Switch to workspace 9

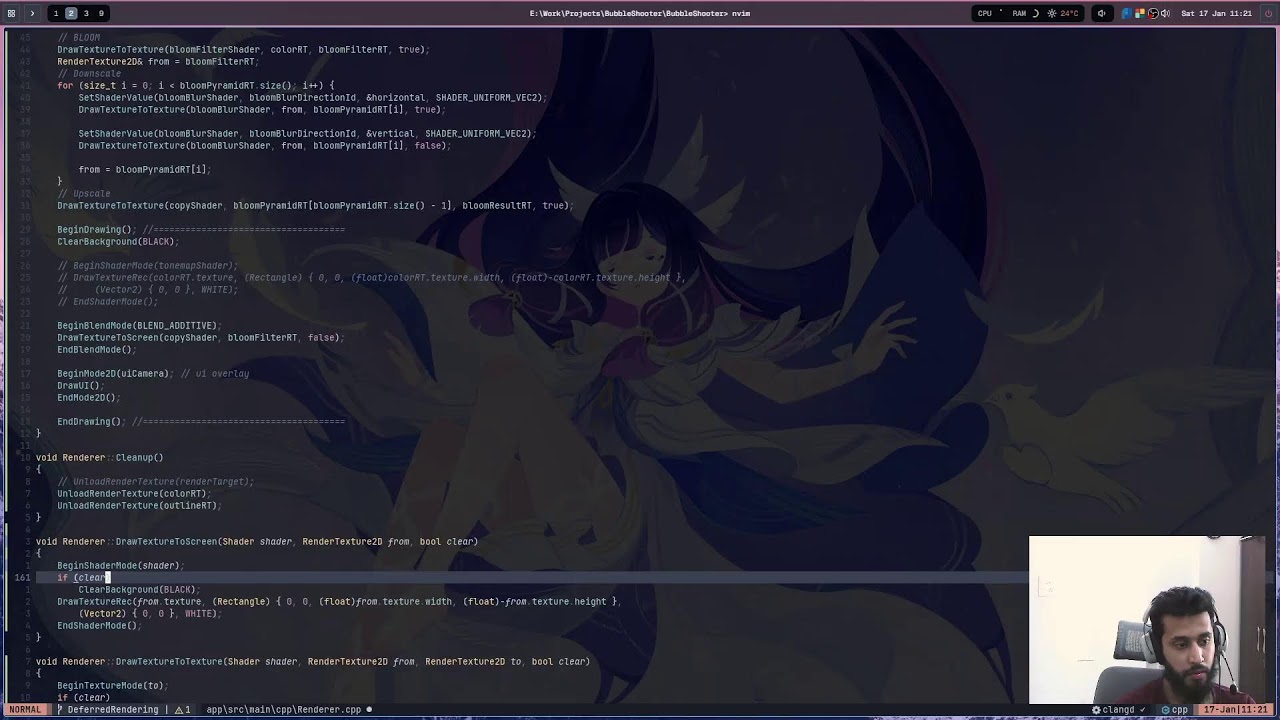[x=101, y=13]
